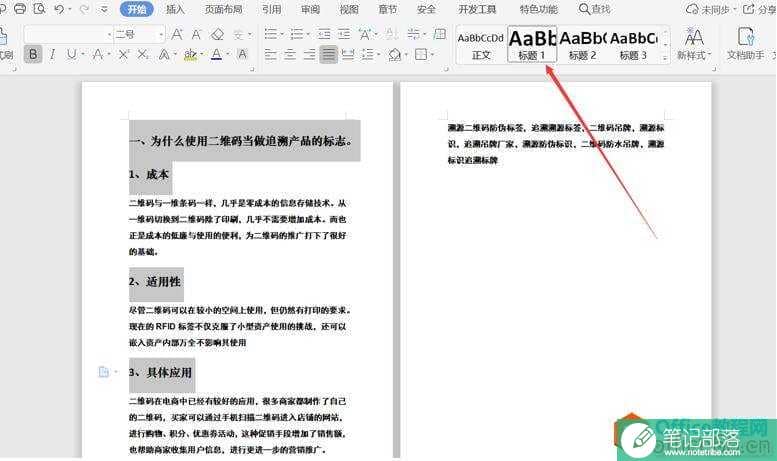Increase paragraph indent
The width and height of the screenshot is (777, 461).
[344, 34]
